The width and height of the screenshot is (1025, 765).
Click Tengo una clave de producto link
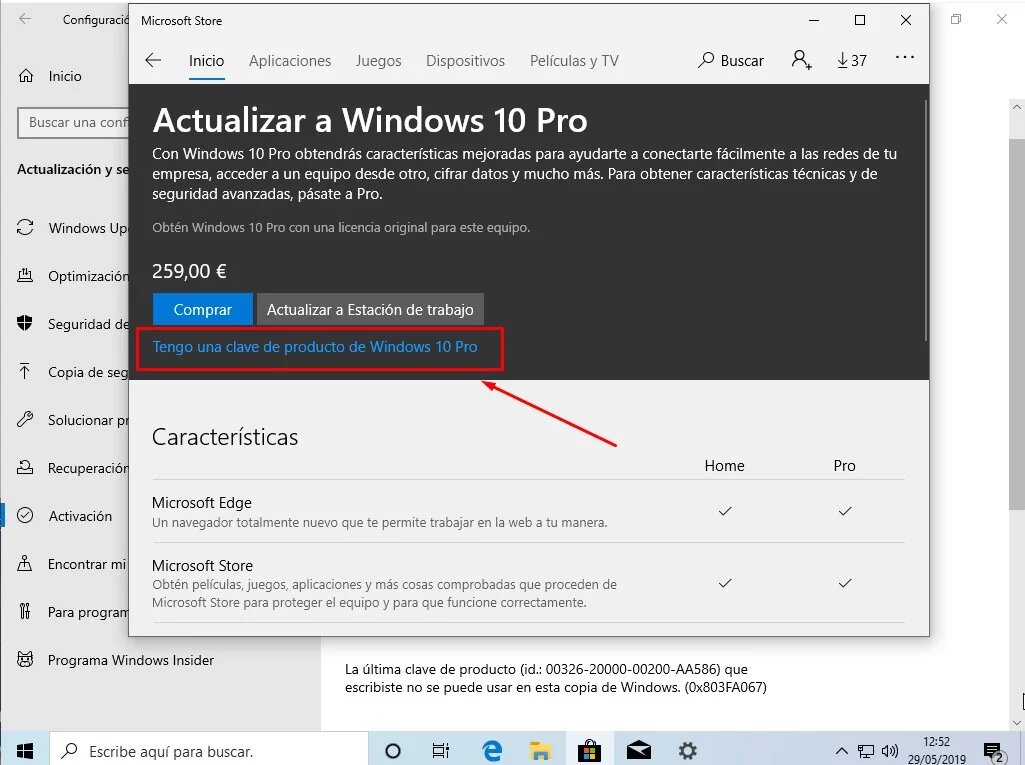pyautogui.click(x=315, y=347)
